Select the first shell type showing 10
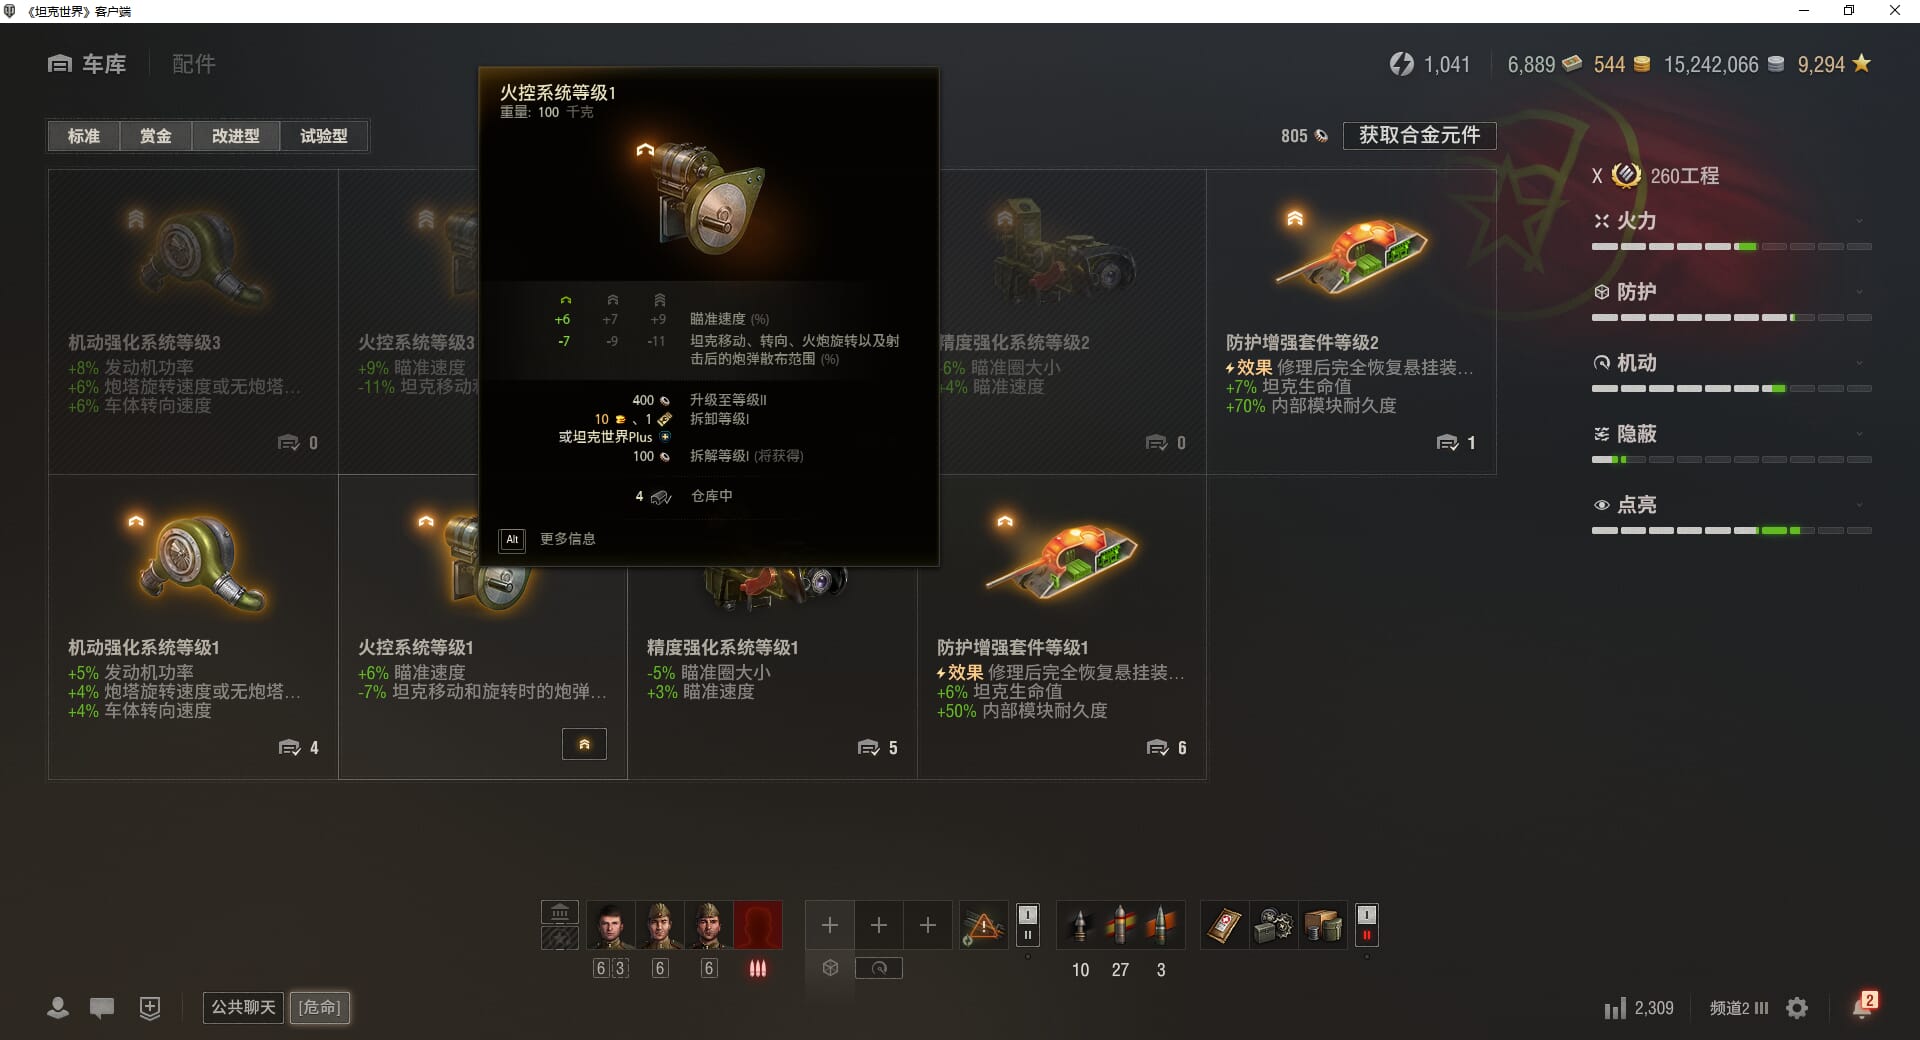Image resolution: width=1920 pixels, height=1040 pixels. (x=1080, y=925)
